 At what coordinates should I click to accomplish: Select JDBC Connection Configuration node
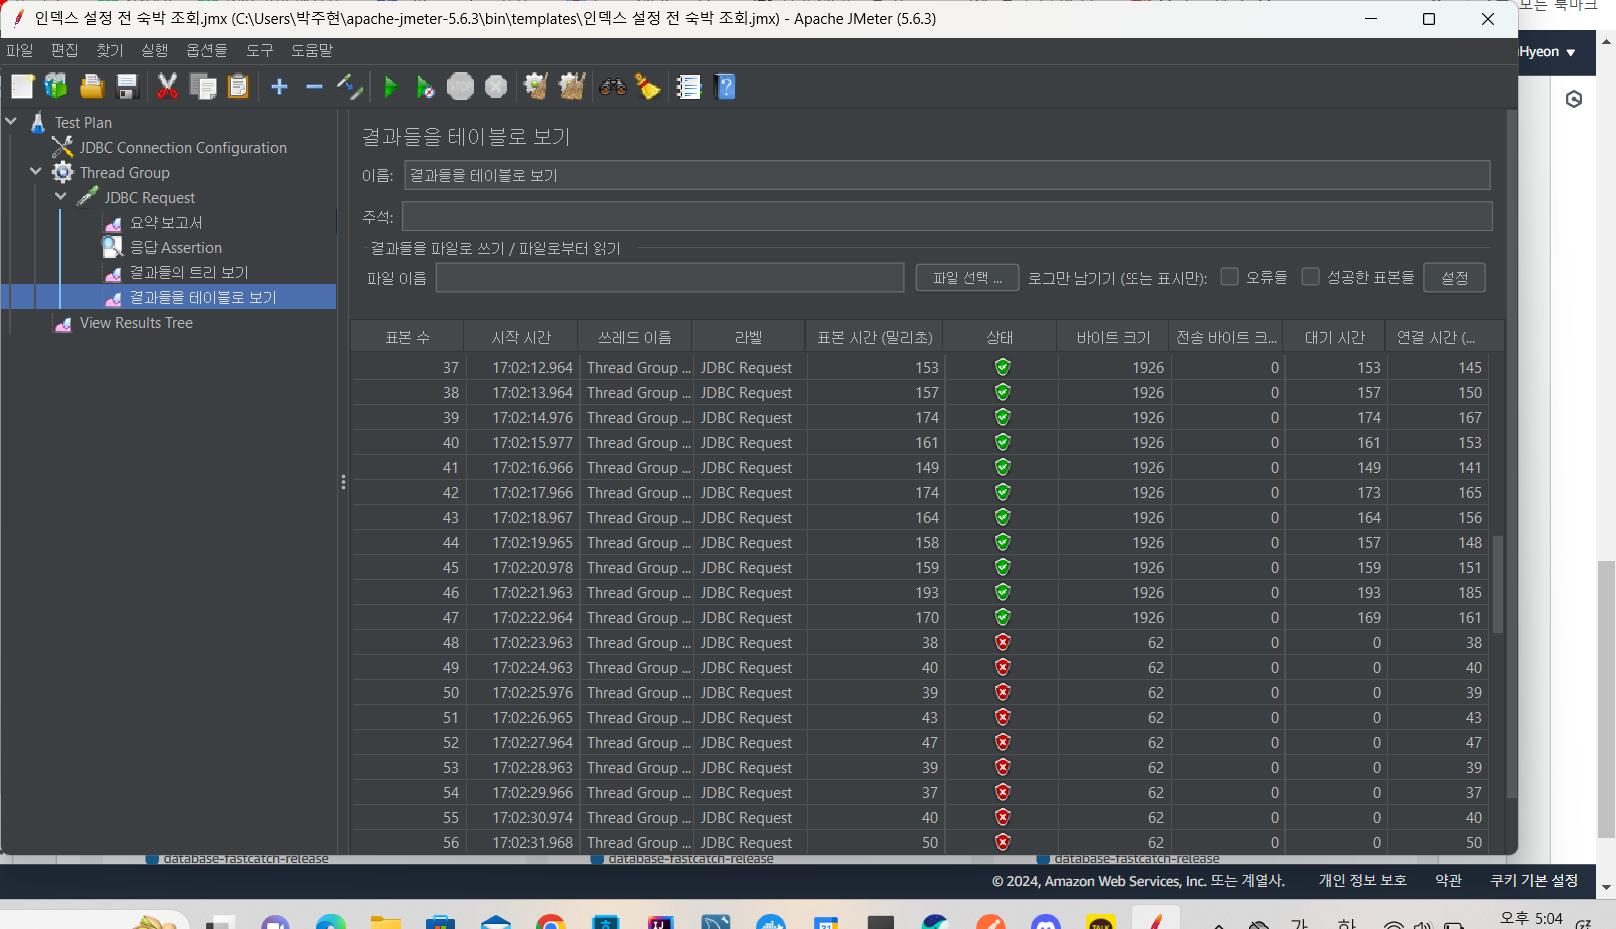coord(183,147)
